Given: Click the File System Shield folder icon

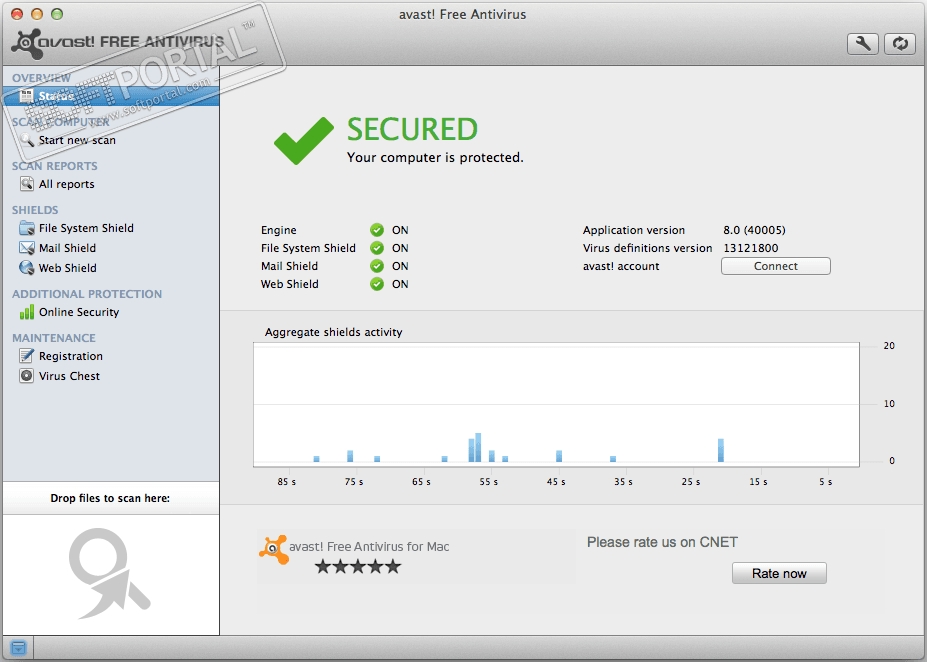Looking at the screenshot, I should [27, 228].
